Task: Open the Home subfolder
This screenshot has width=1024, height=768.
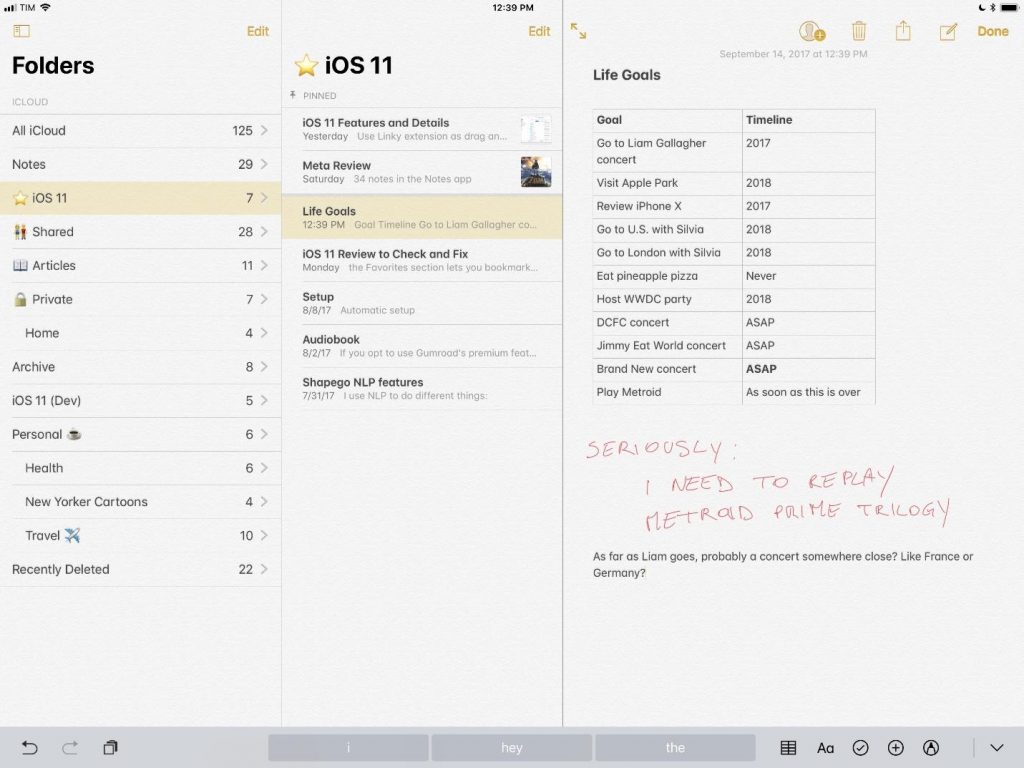Action: (x=140, y=332)
